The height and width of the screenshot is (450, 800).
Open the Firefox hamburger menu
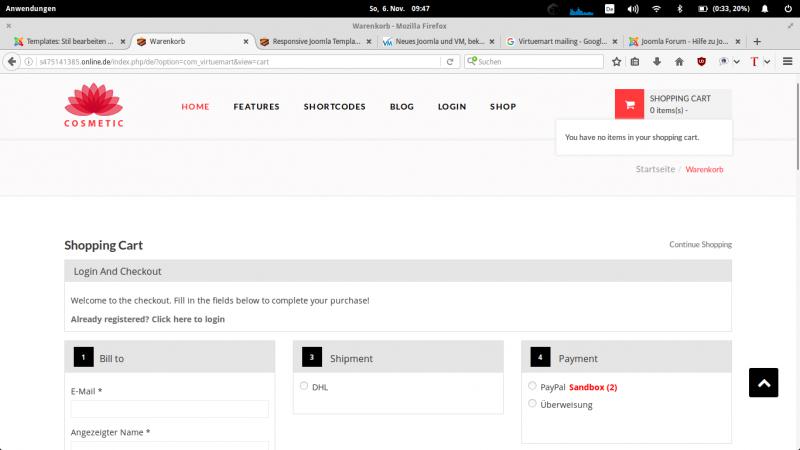coord(786,62)
